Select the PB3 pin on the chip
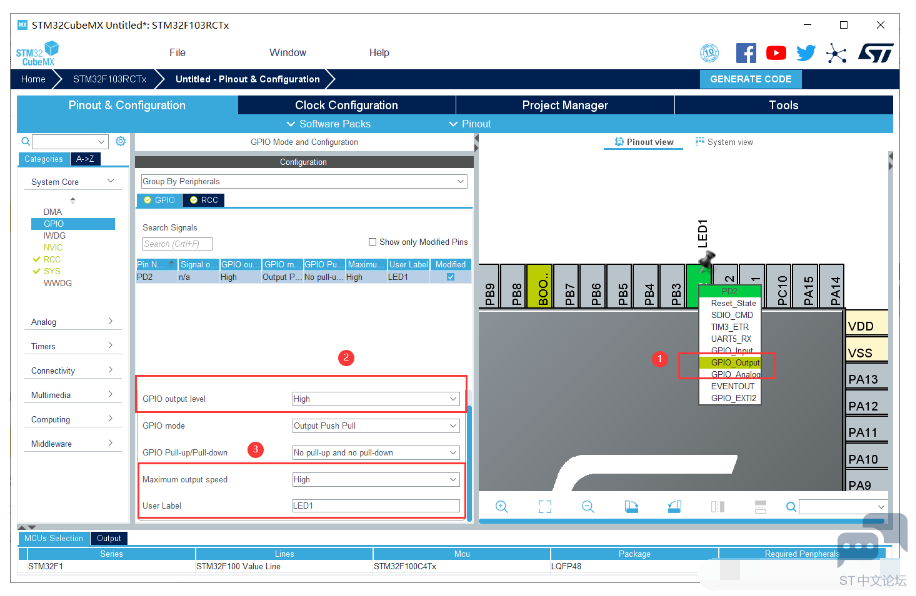The width and height of the screenshot is (916, 596). (675, 286)
